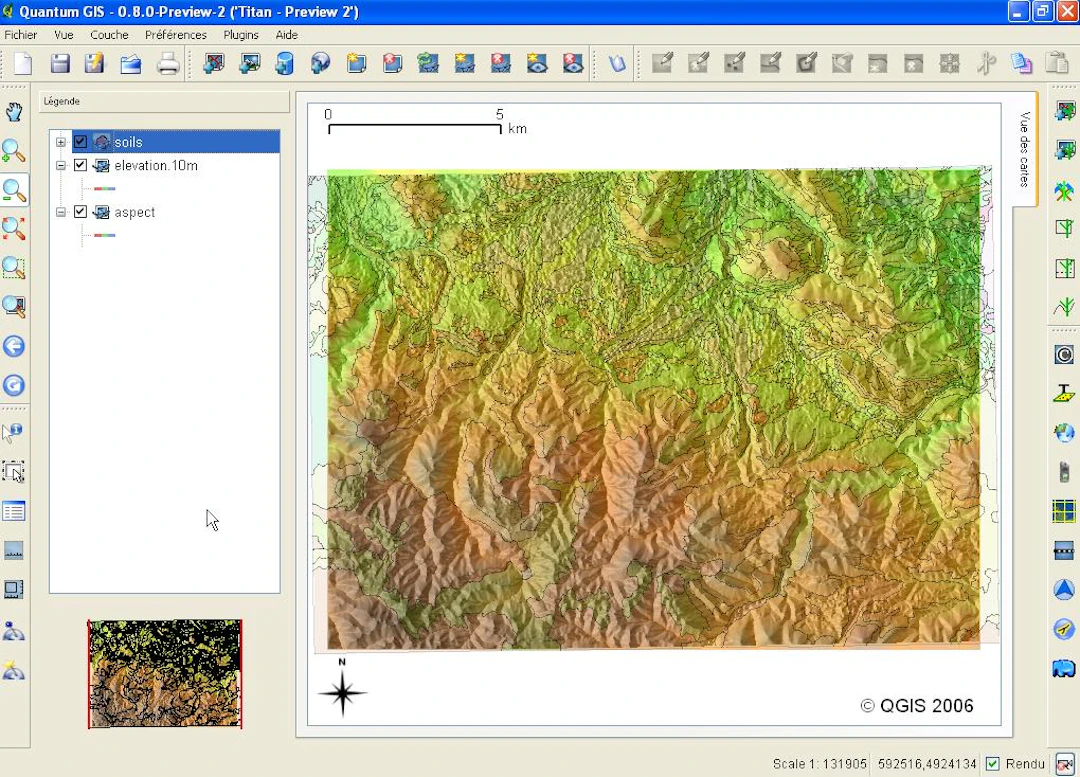Image resolution: width=1080 pixels, height=777 pixels.
Task: Open the attribute table tool
Action: 14,510
